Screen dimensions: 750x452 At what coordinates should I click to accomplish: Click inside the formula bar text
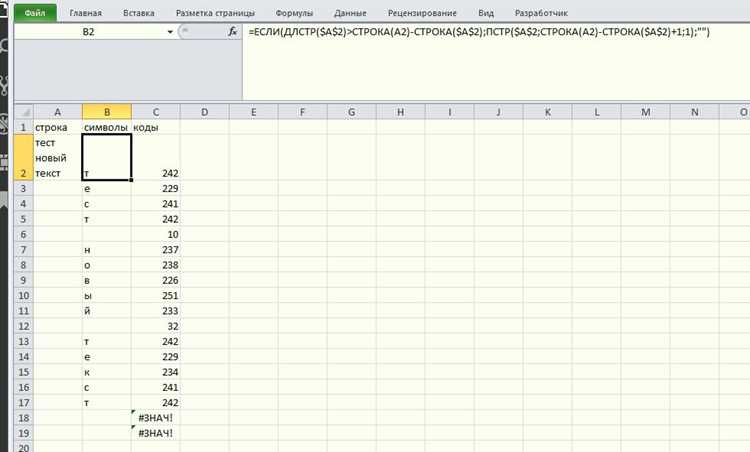click(479, 32)
